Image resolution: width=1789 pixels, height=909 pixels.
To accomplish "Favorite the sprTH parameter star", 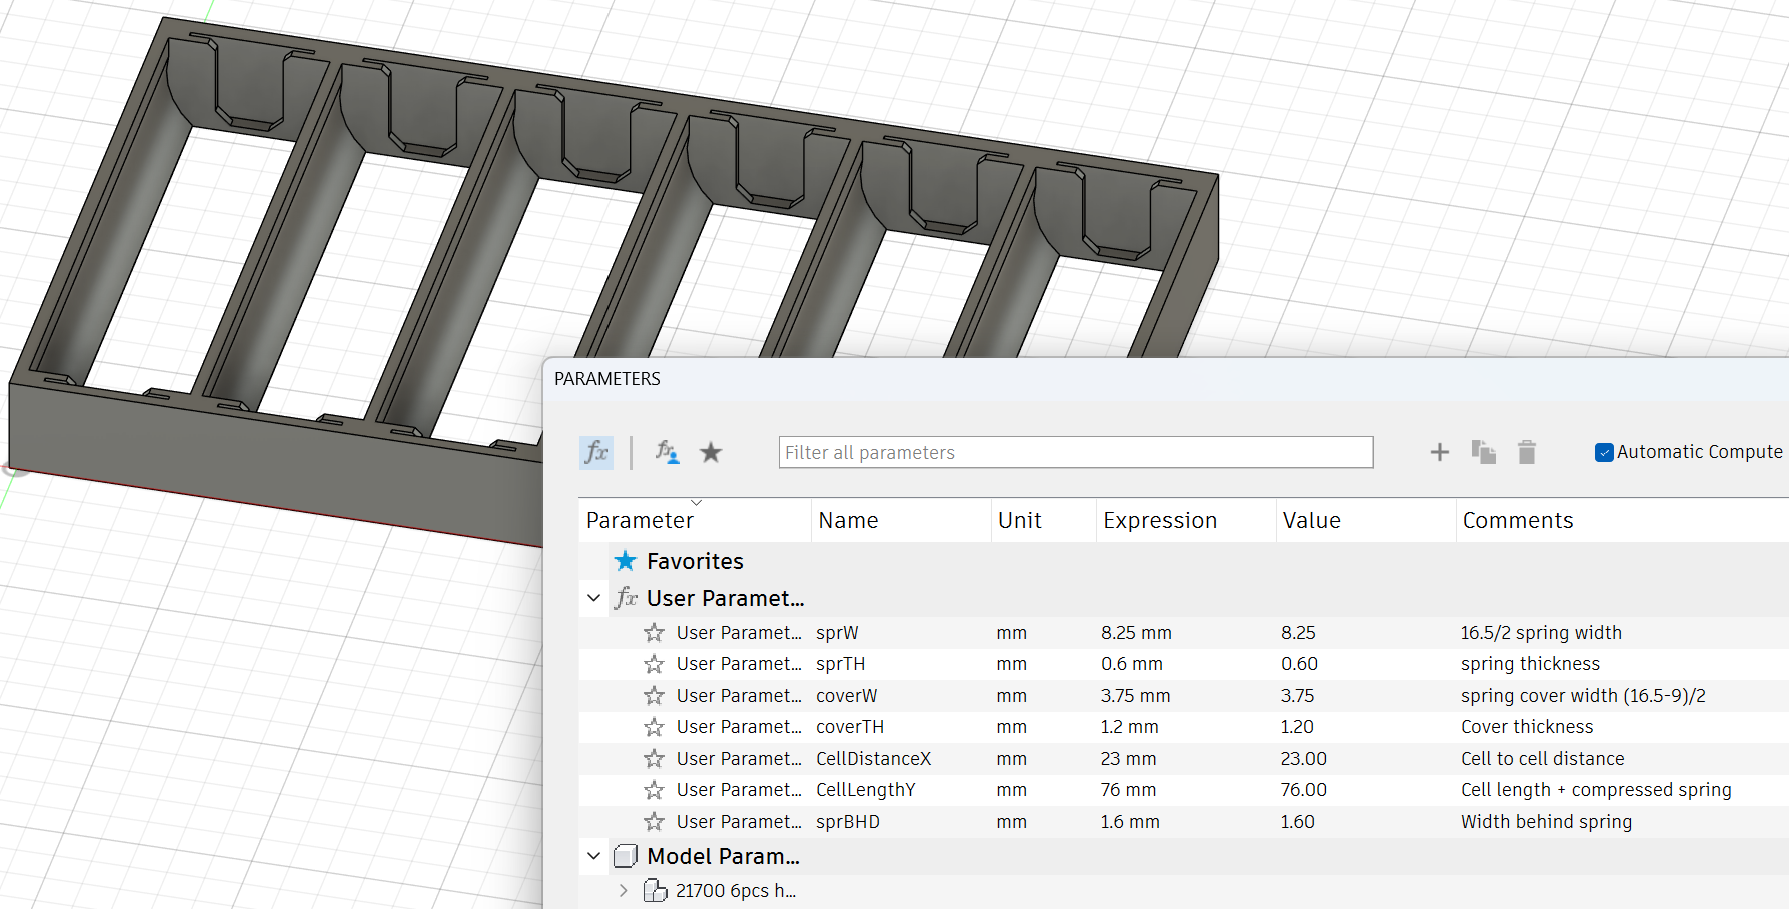I will click(x=654, y=664).
